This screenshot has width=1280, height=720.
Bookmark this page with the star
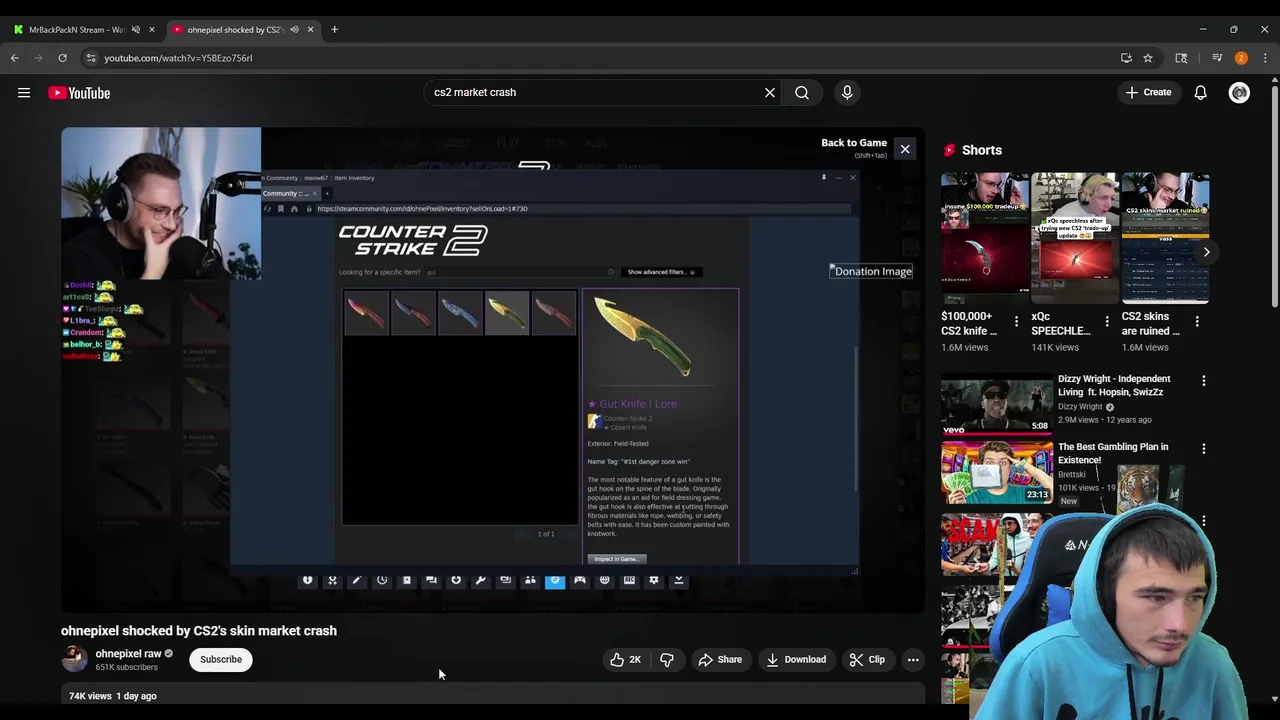(1148, 58)
